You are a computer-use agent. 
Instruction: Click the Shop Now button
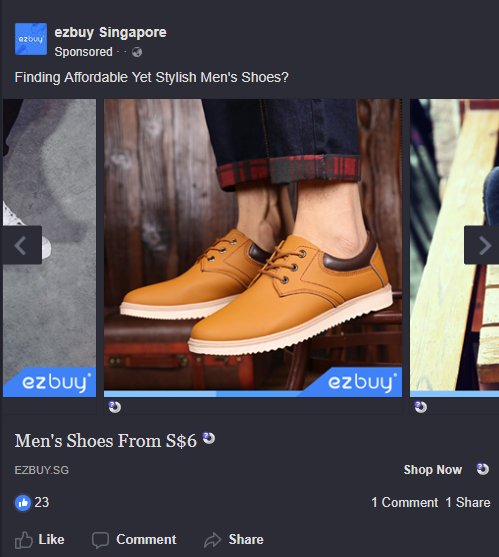pos(433,470)
